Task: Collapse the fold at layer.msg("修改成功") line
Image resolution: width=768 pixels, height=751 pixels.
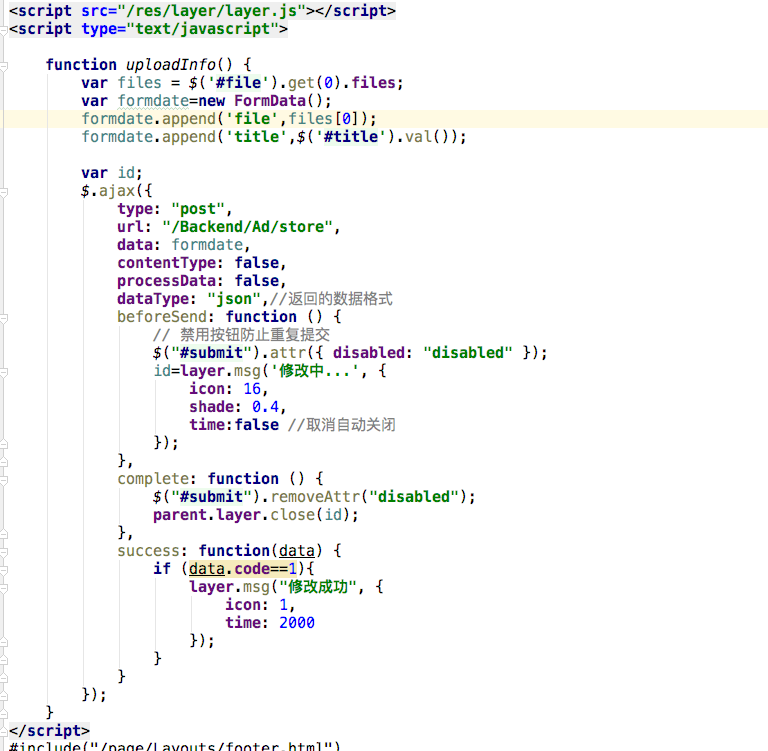Action: pyautogui.click(x=3, y=588)
